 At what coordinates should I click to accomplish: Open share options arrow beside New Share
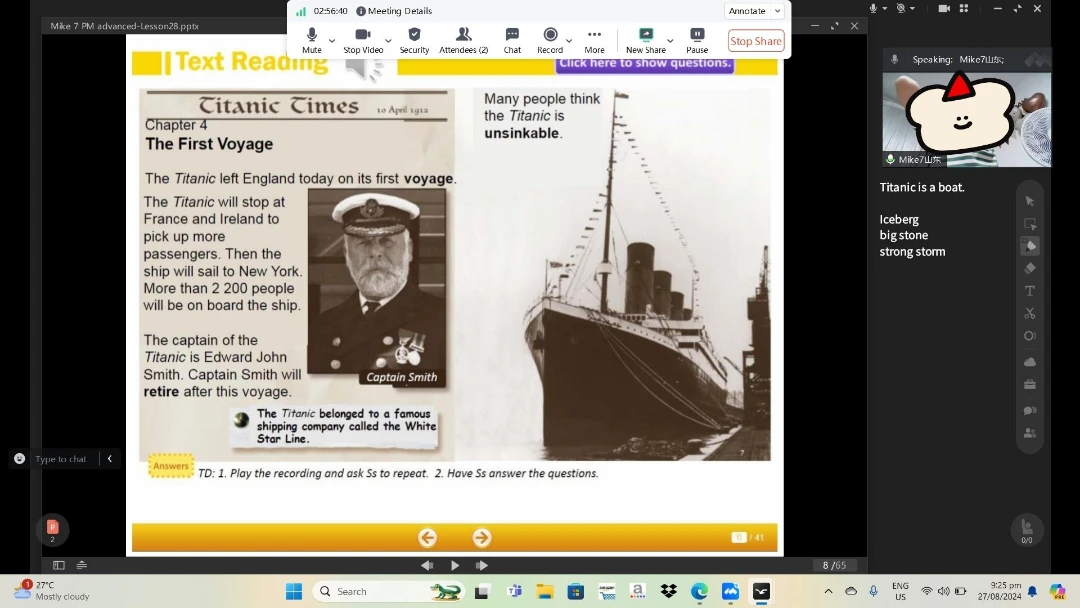coord(670,41)
